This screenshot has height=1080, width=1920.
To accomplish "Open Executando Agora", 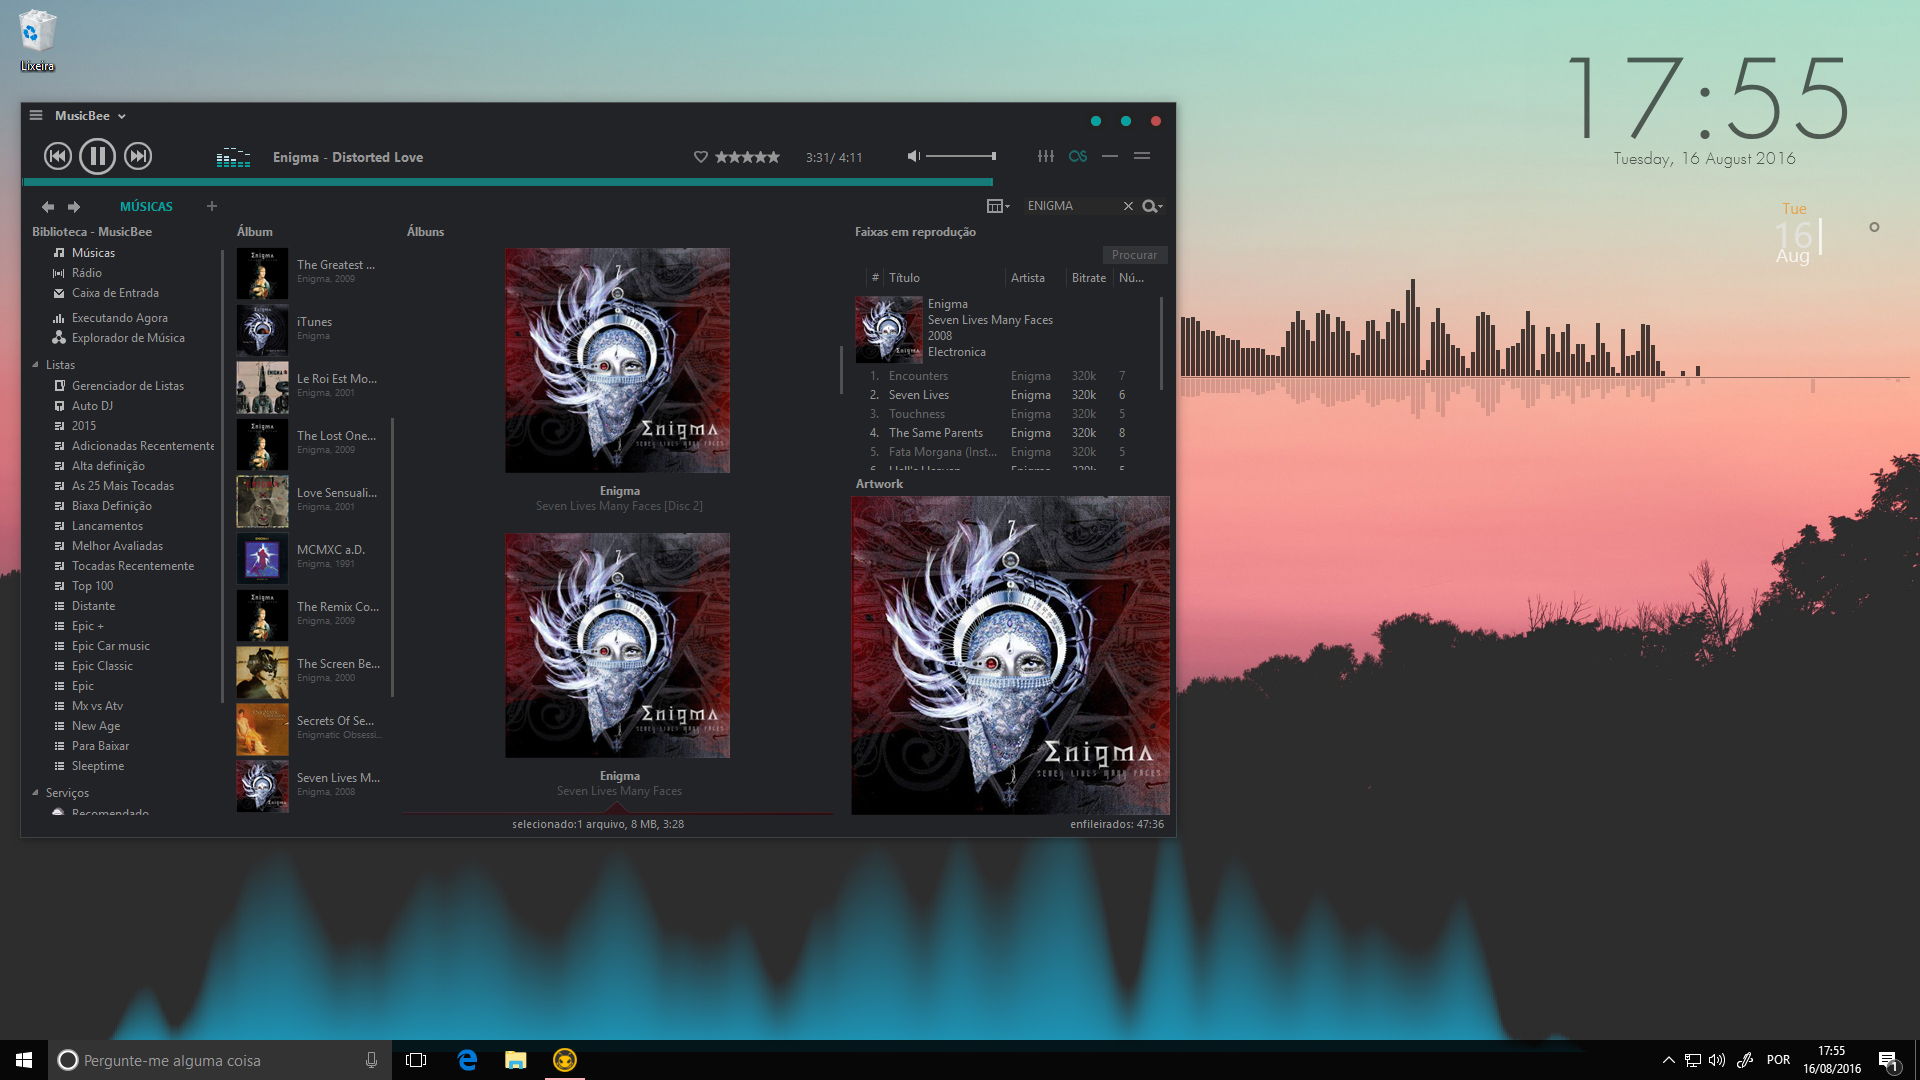I will tap(119, 318).
